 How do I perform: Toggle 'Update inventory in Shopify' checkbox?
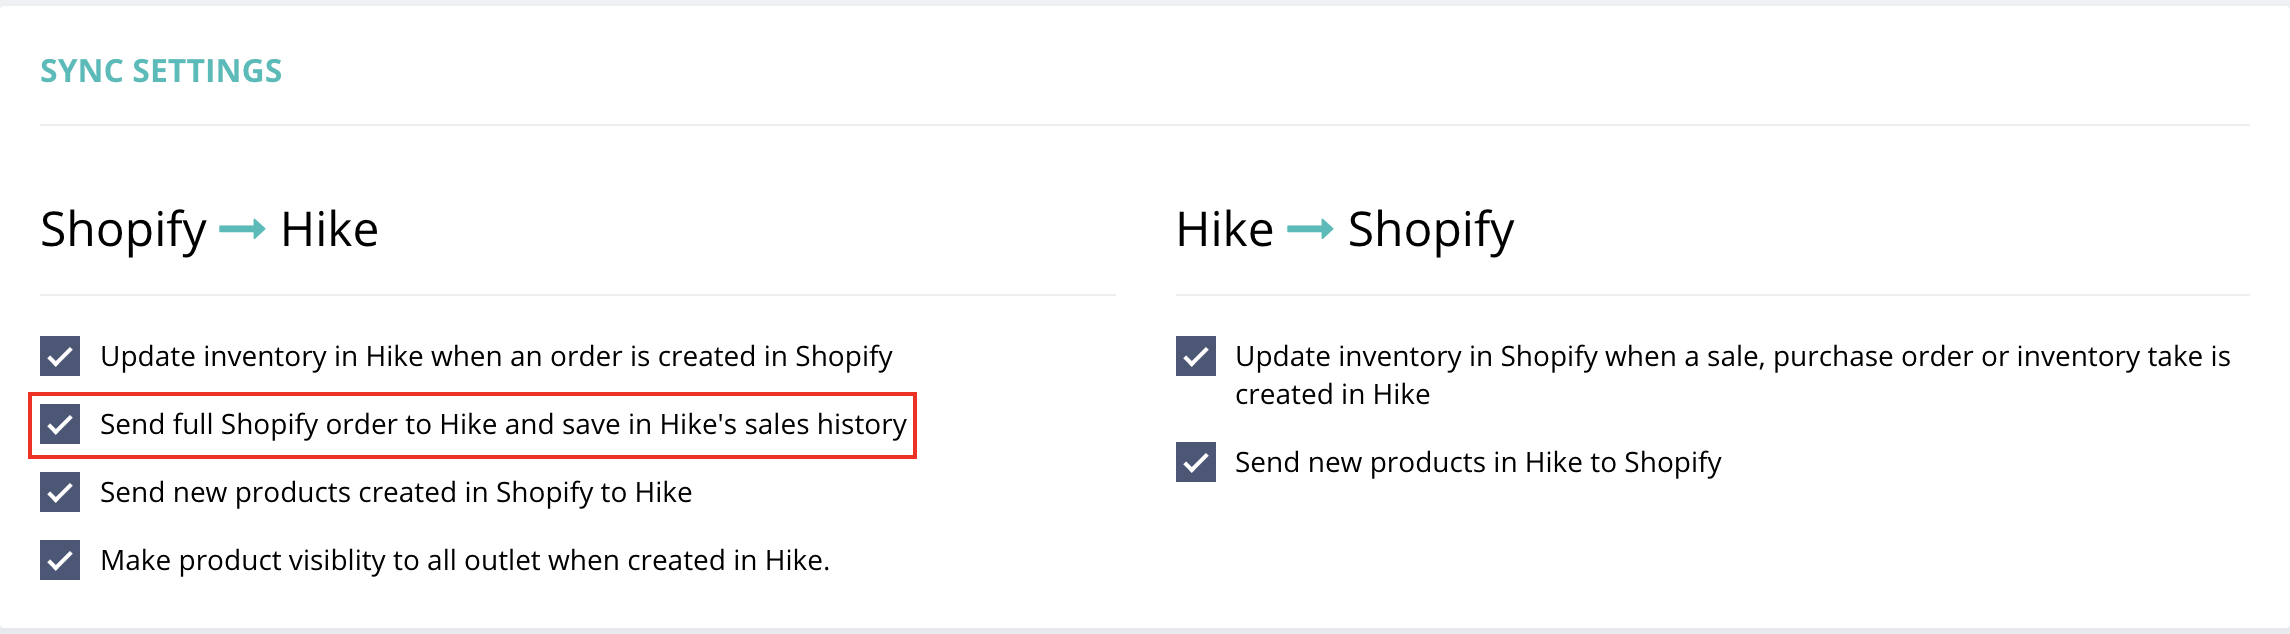[1195, 356]
